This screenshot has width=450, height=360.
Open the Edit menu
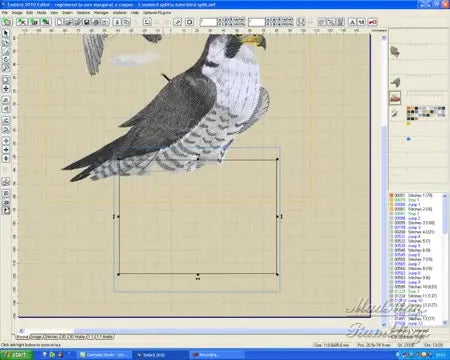coord(30,13)
